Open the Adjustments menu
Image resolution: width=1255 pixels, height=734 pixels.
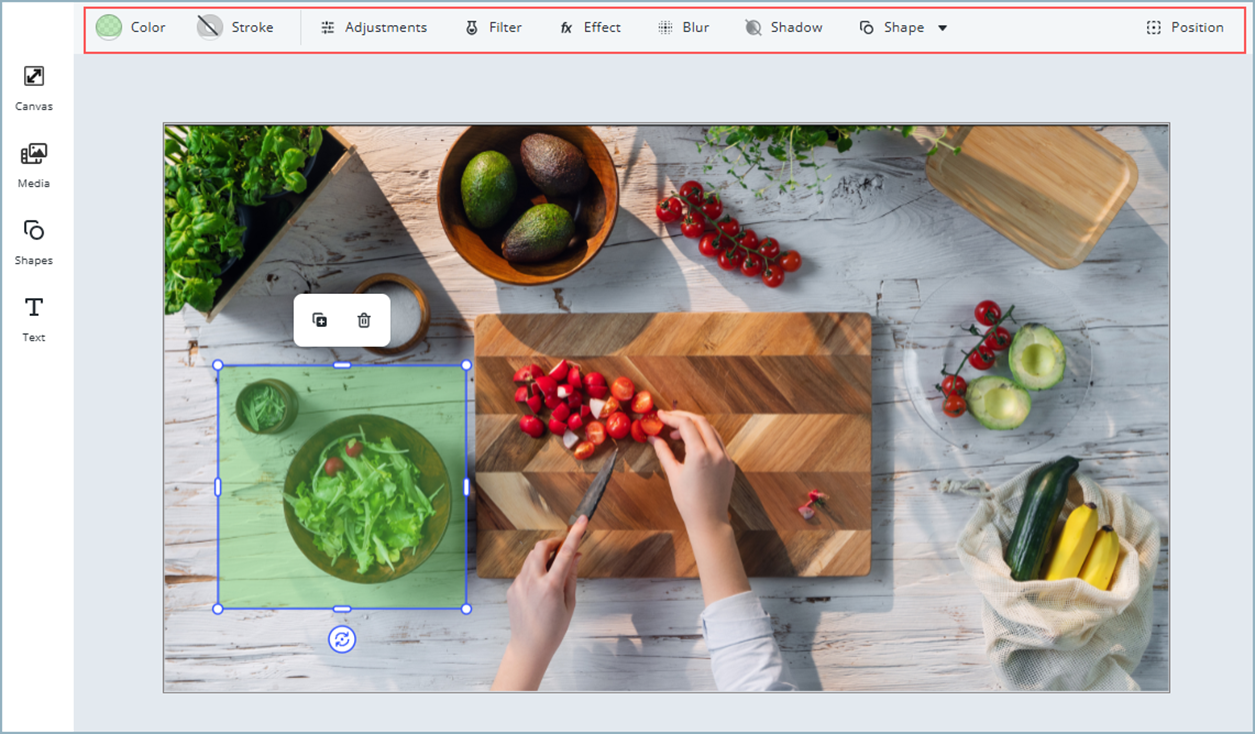[374, 28]
